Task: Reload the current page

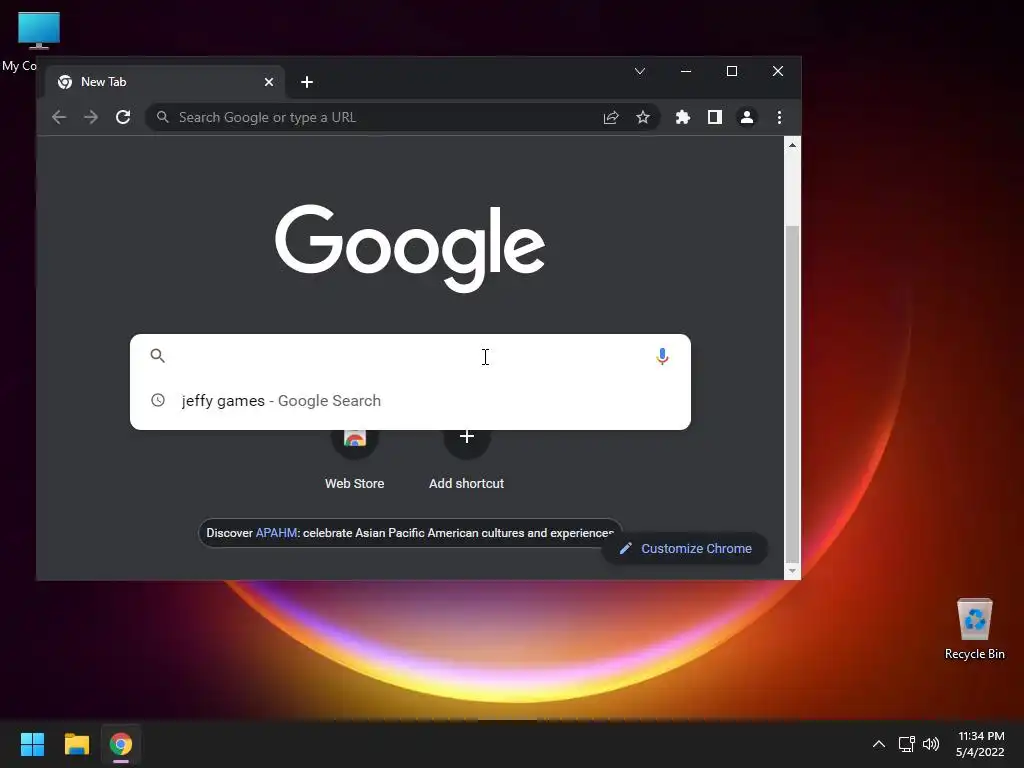Action: [x=123, y=117]
